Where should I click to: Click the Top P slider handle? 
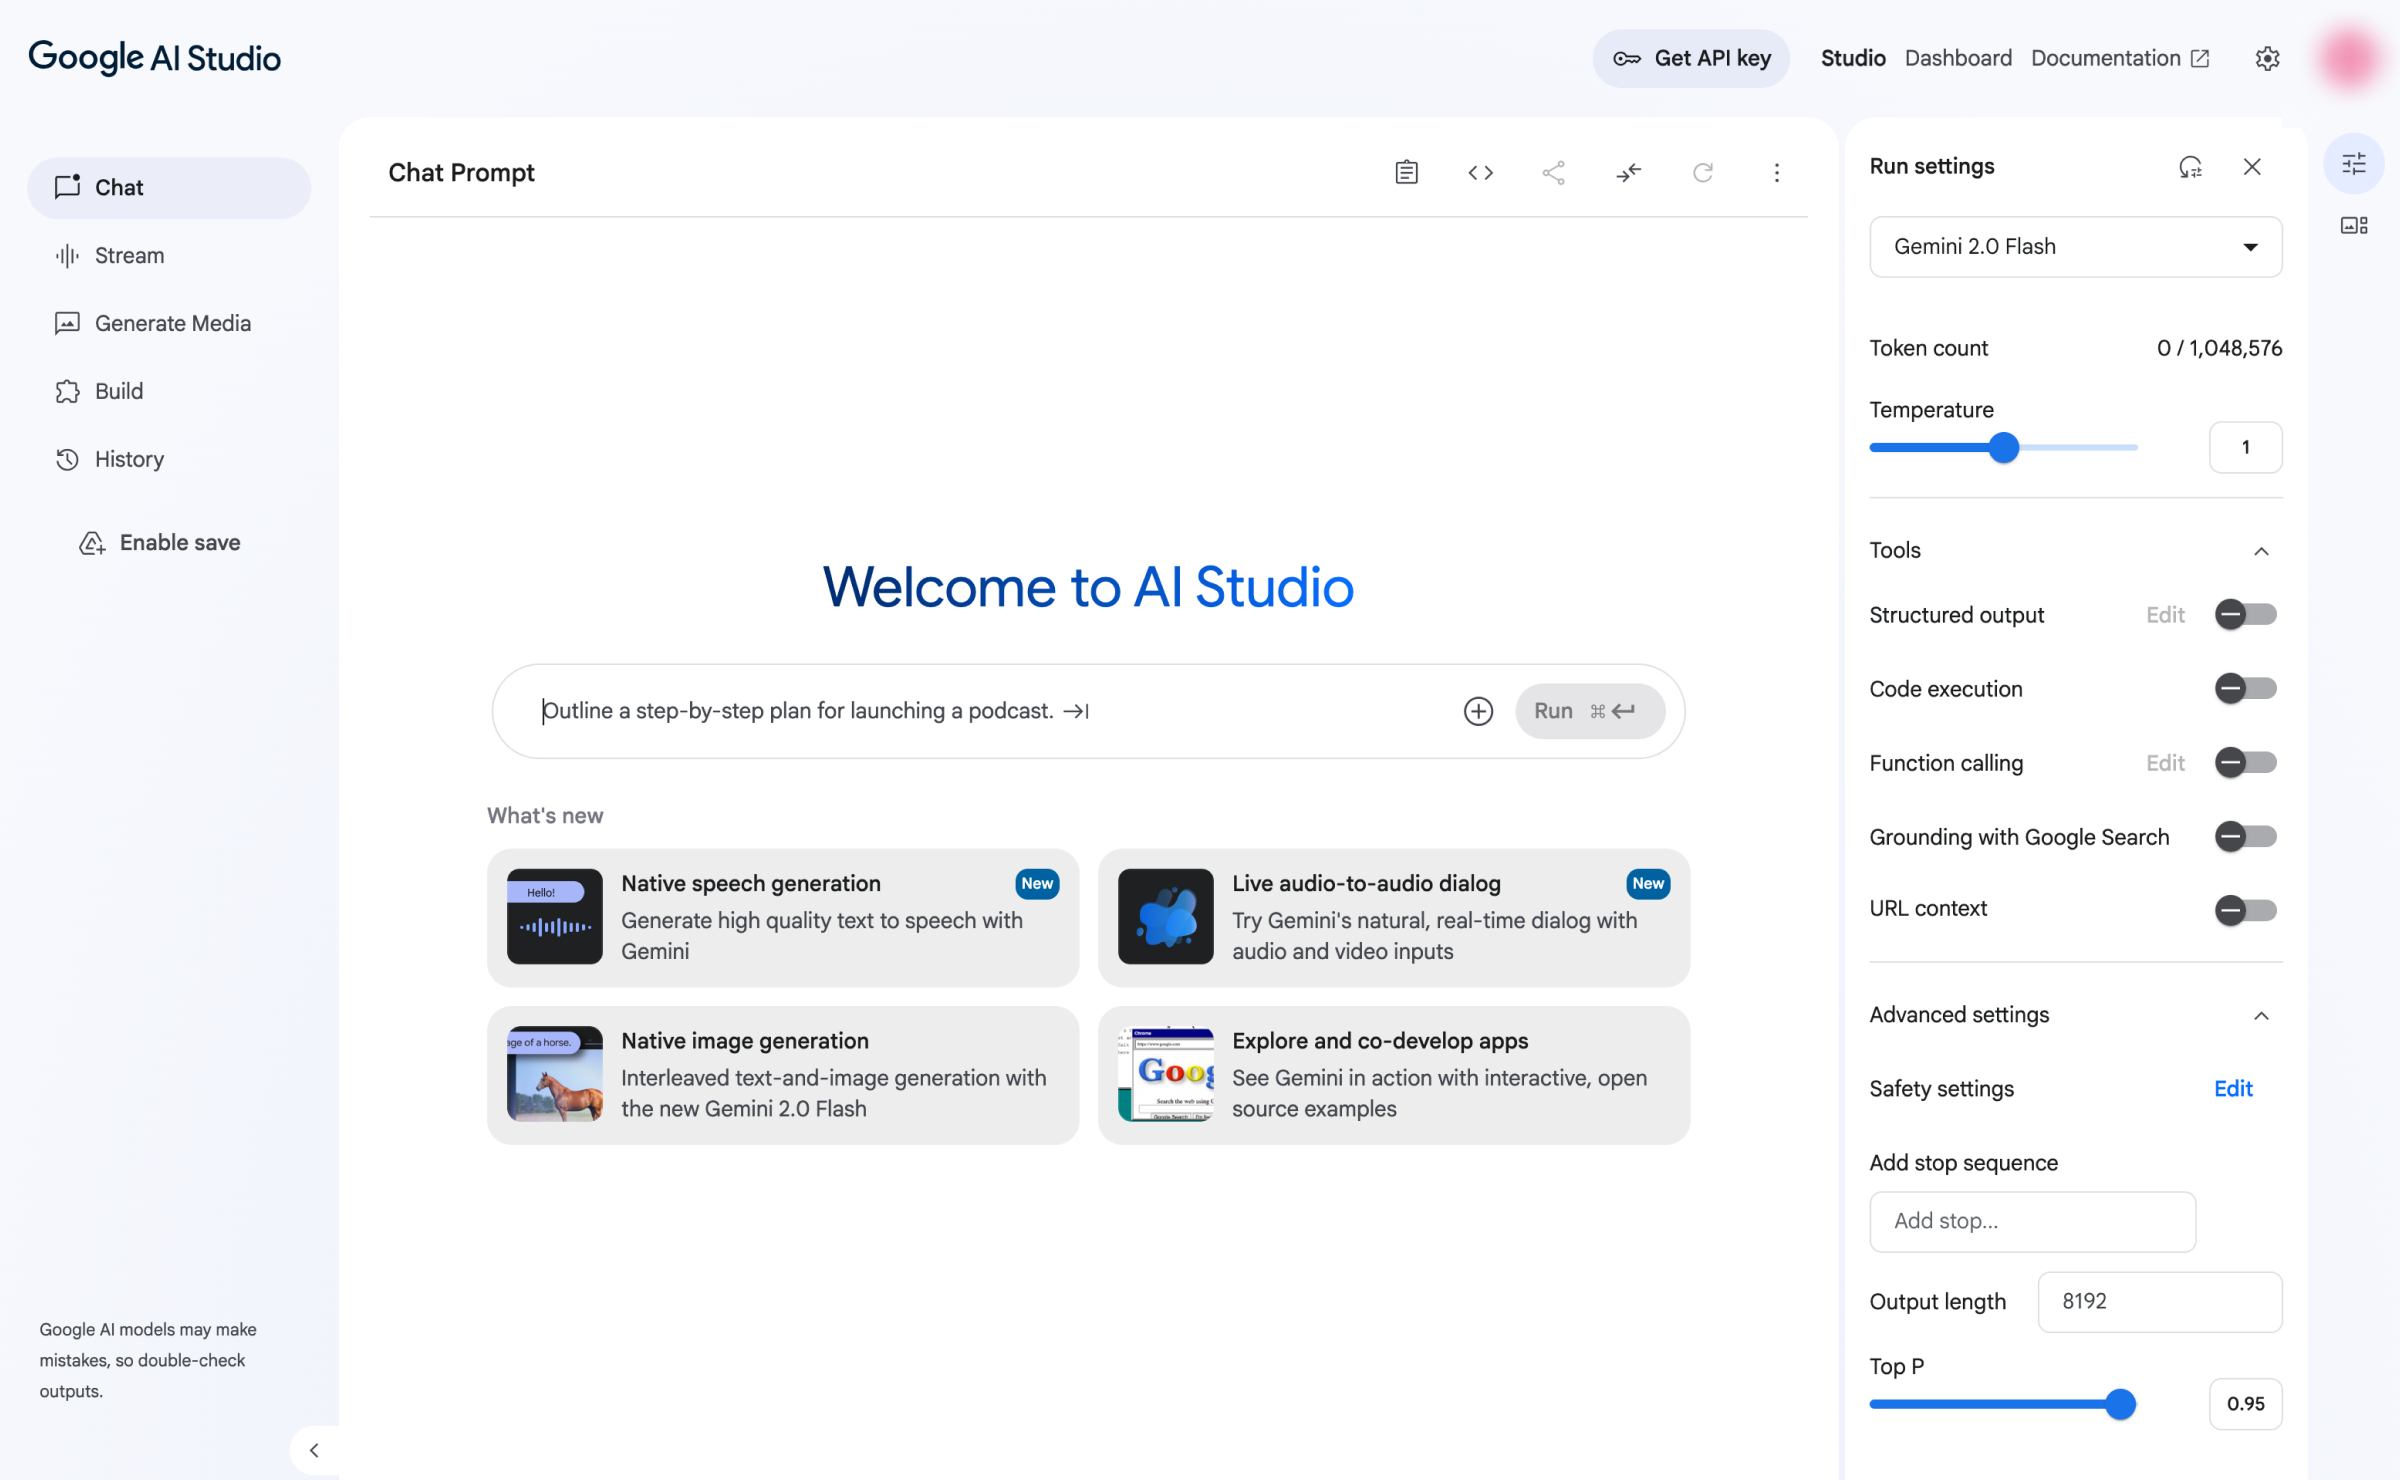[x=2119, y=1404]
